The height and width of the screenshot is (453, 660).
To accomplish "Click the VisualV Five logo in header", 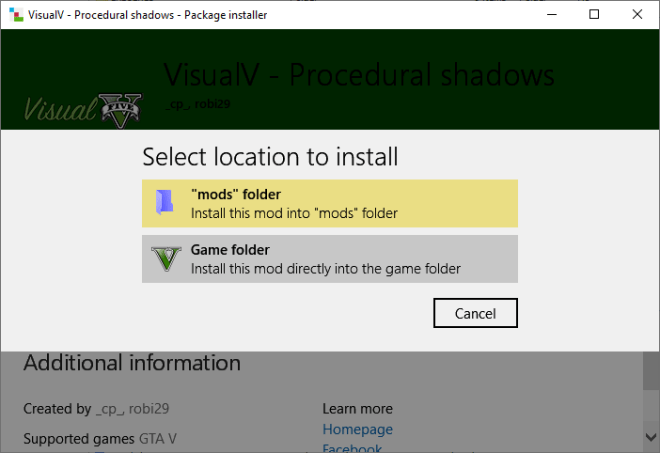I will 83,110.
